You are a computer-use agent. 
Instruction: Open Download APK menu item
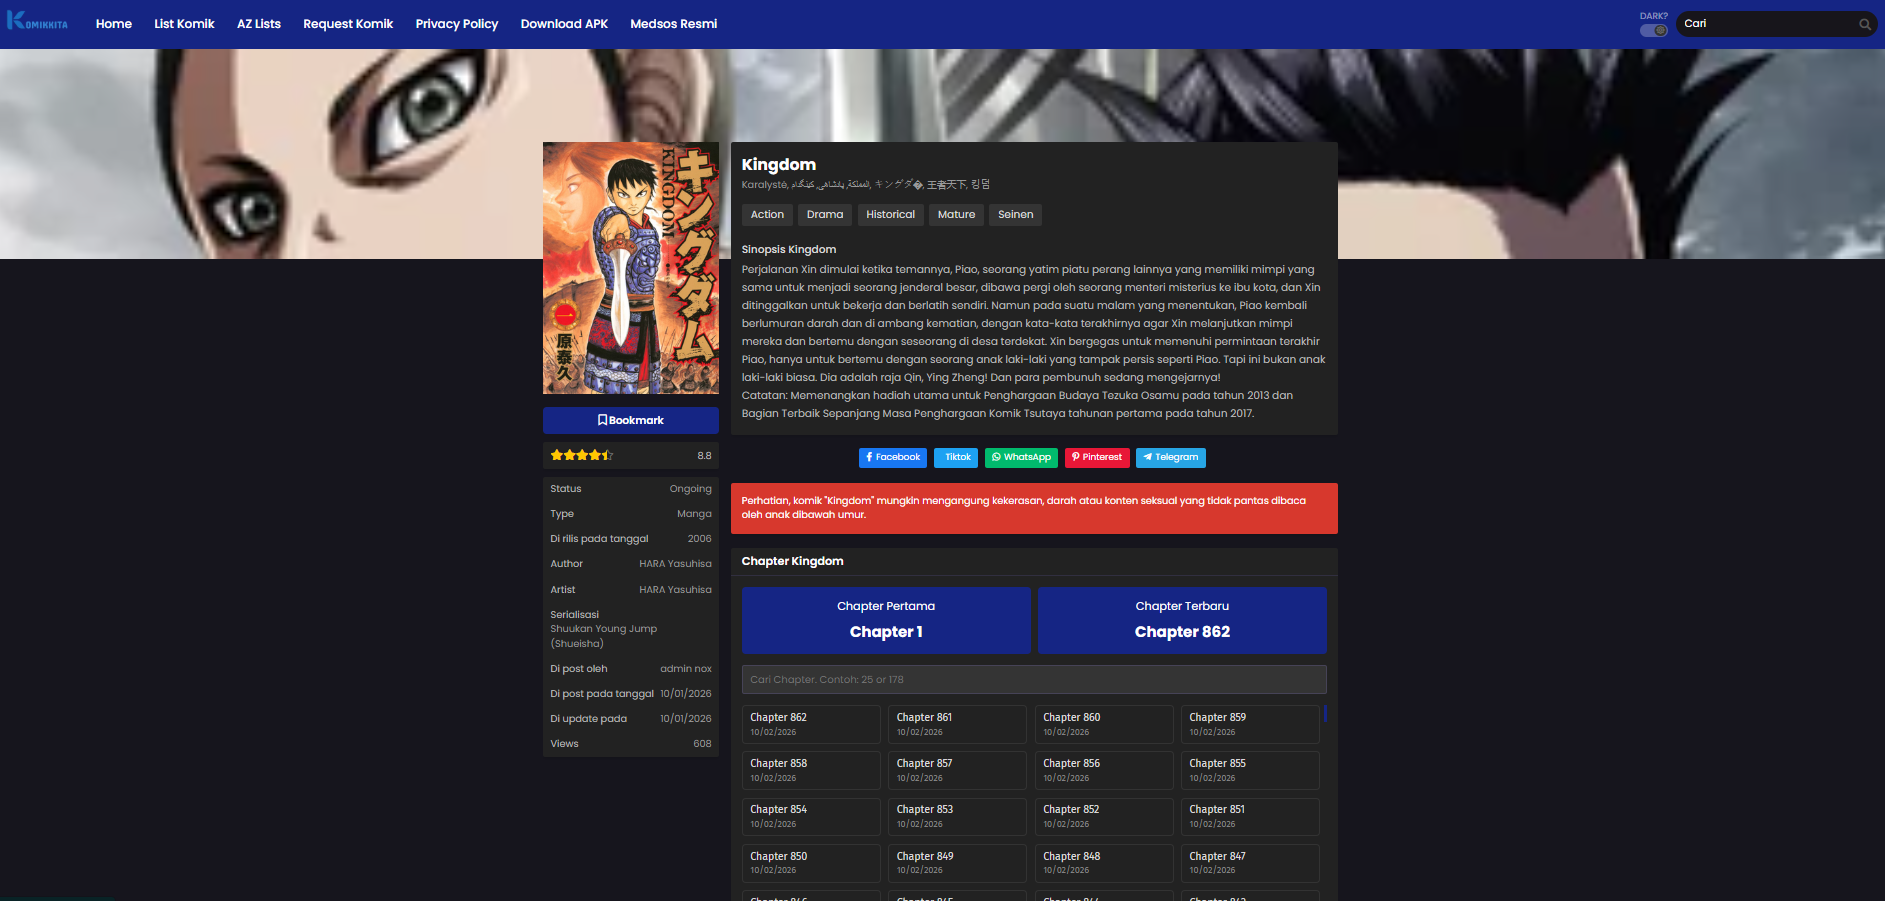click(564, 24)
